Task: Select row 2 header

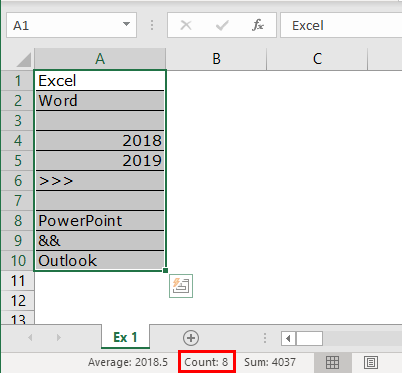Action: pyautogui.click(x=18, y=101)
